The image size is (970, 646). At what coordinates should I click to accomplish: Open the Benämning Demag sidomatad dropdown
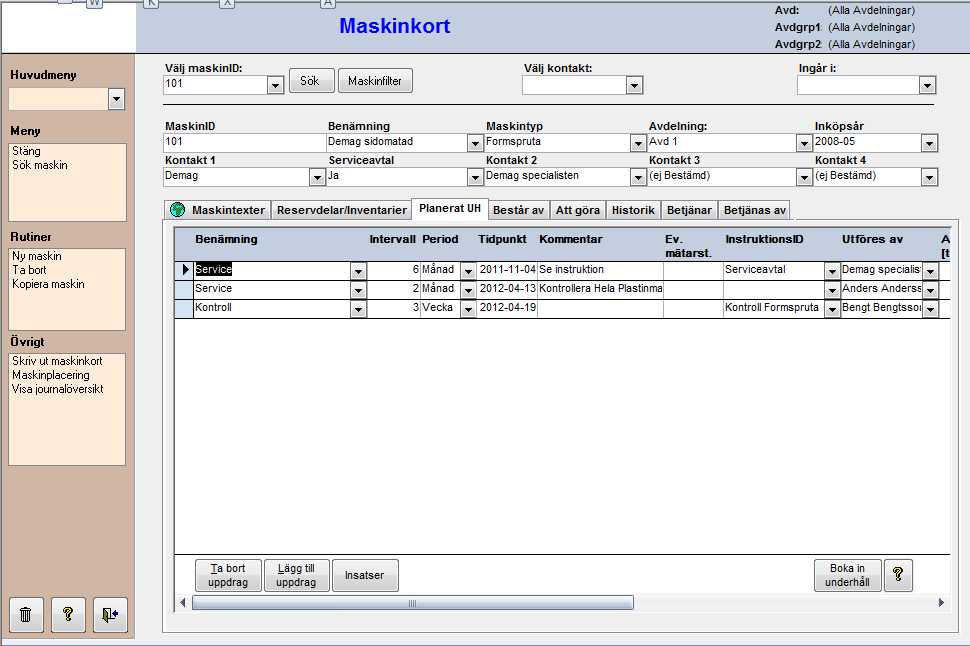(x=474, y=144)
